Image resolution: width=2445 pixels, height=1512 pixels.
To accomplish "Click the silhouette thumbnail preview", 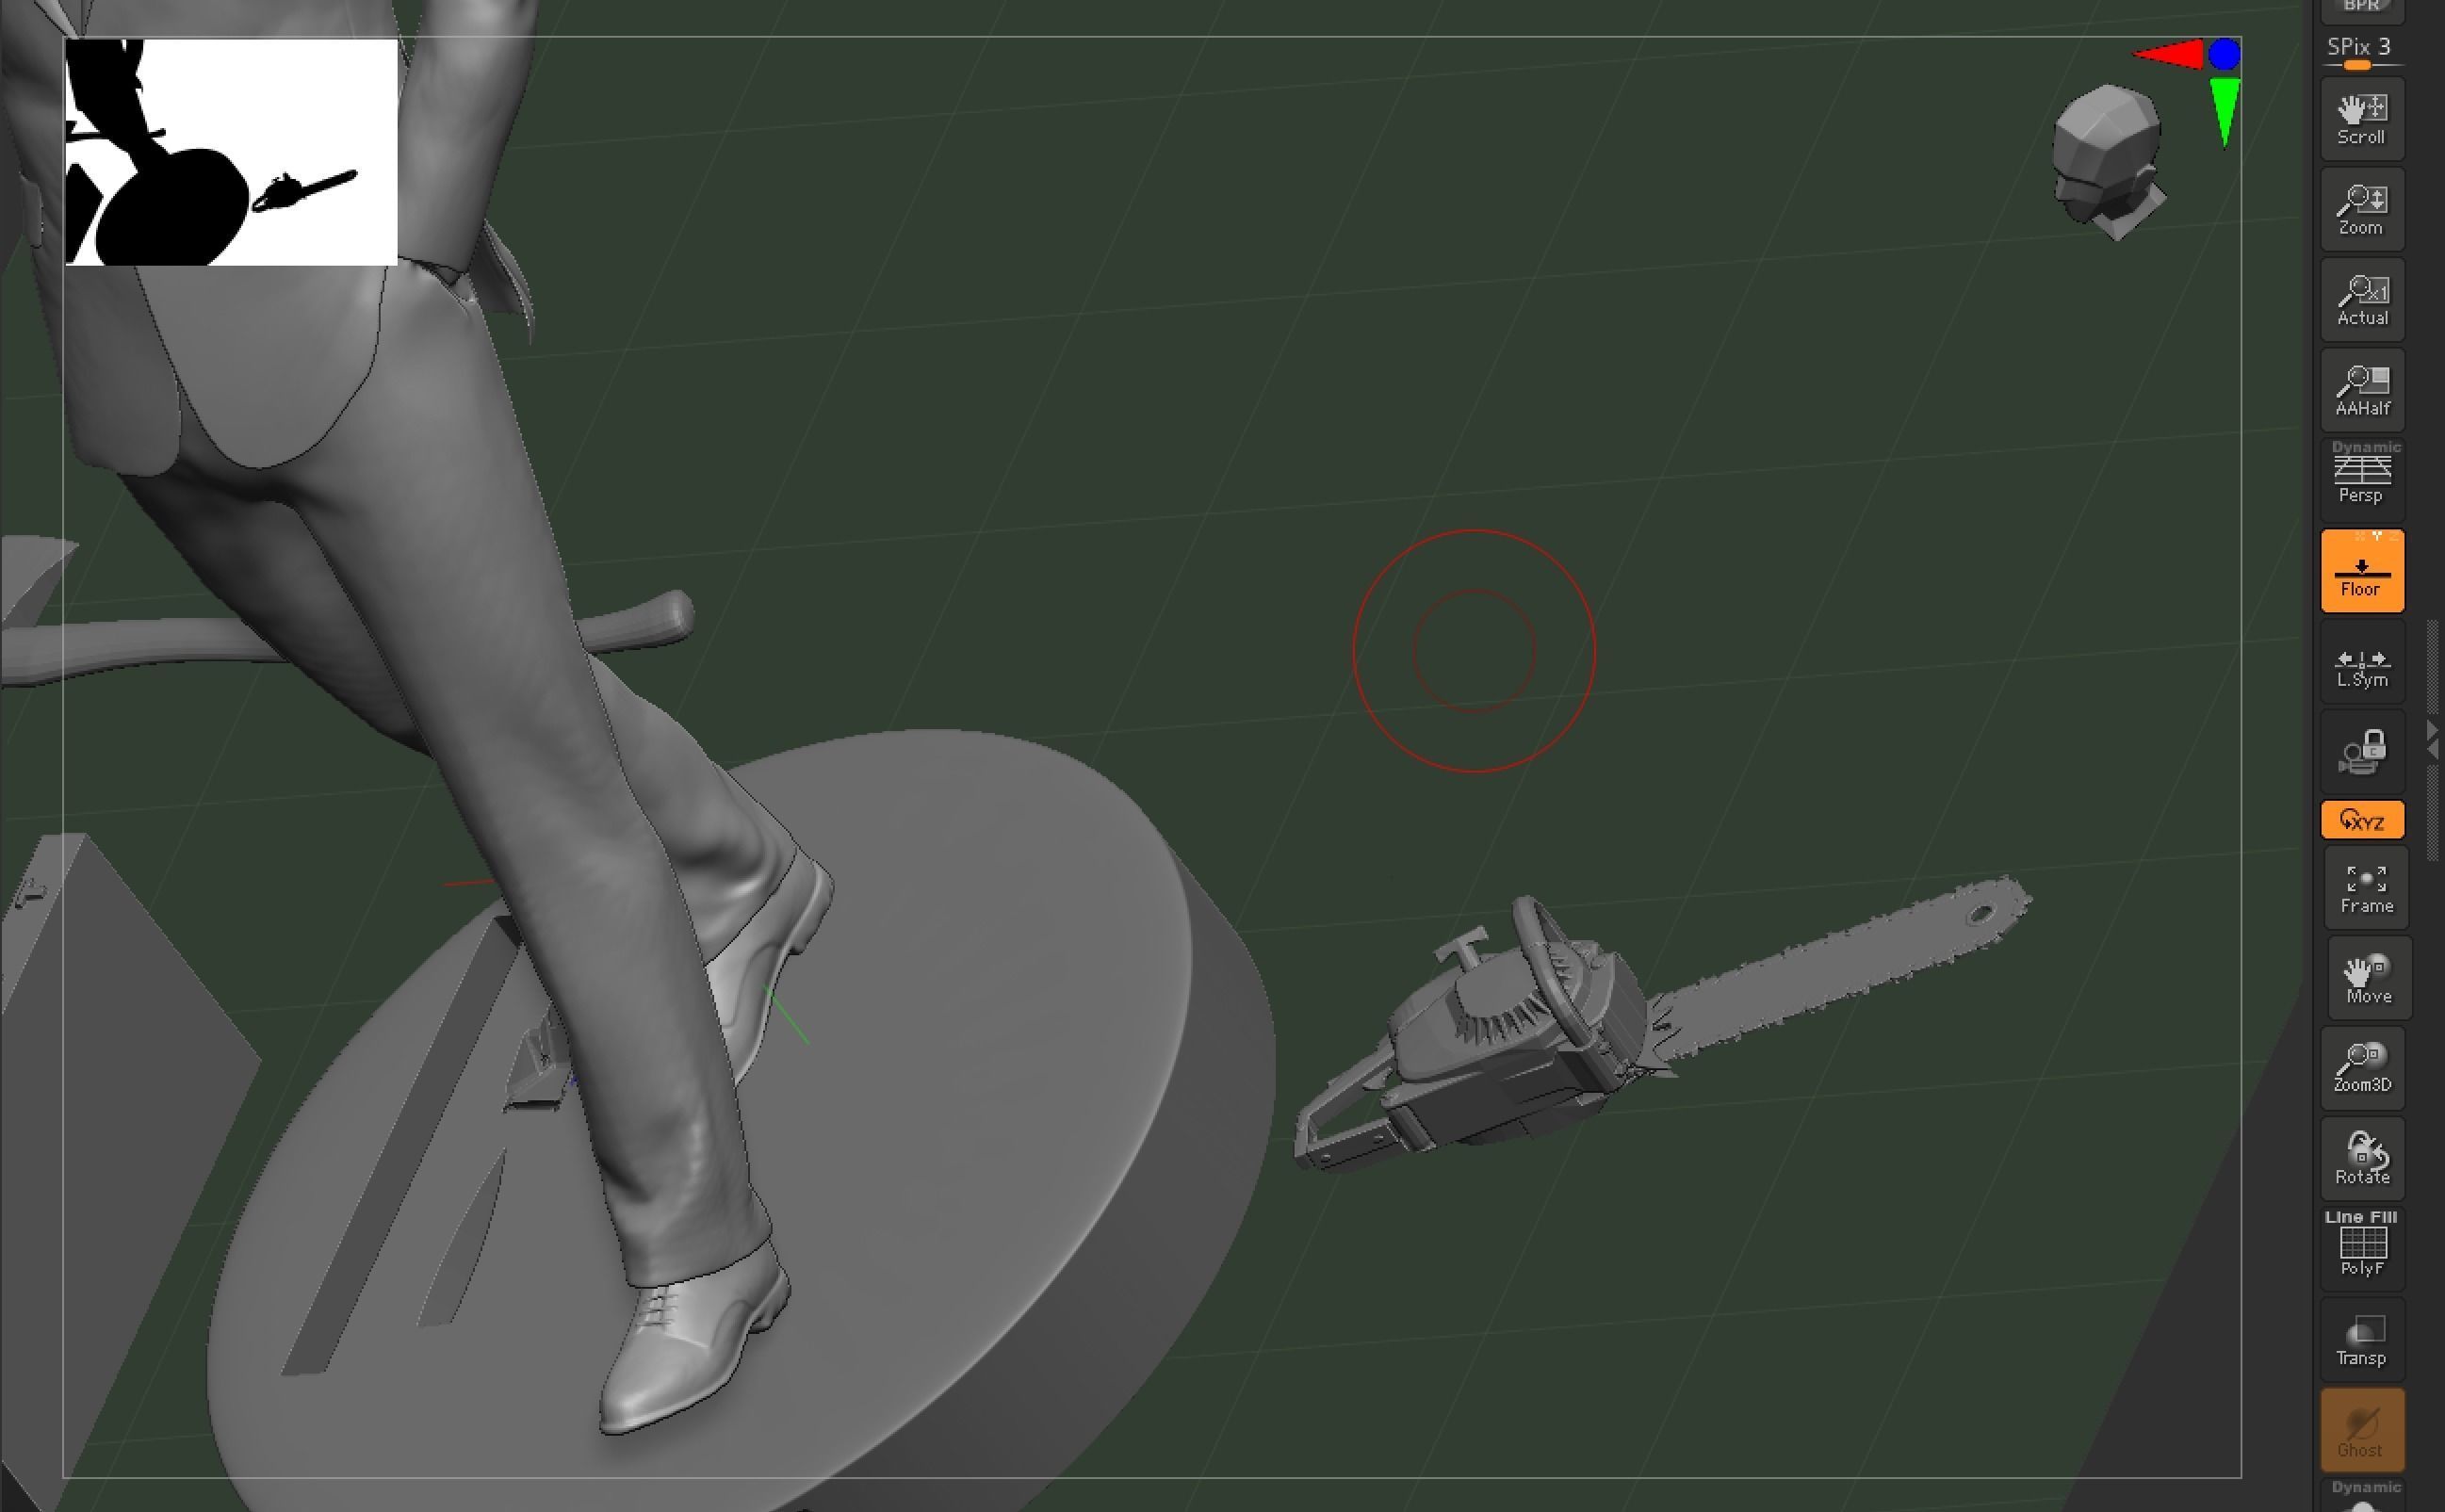I will 231,152.
